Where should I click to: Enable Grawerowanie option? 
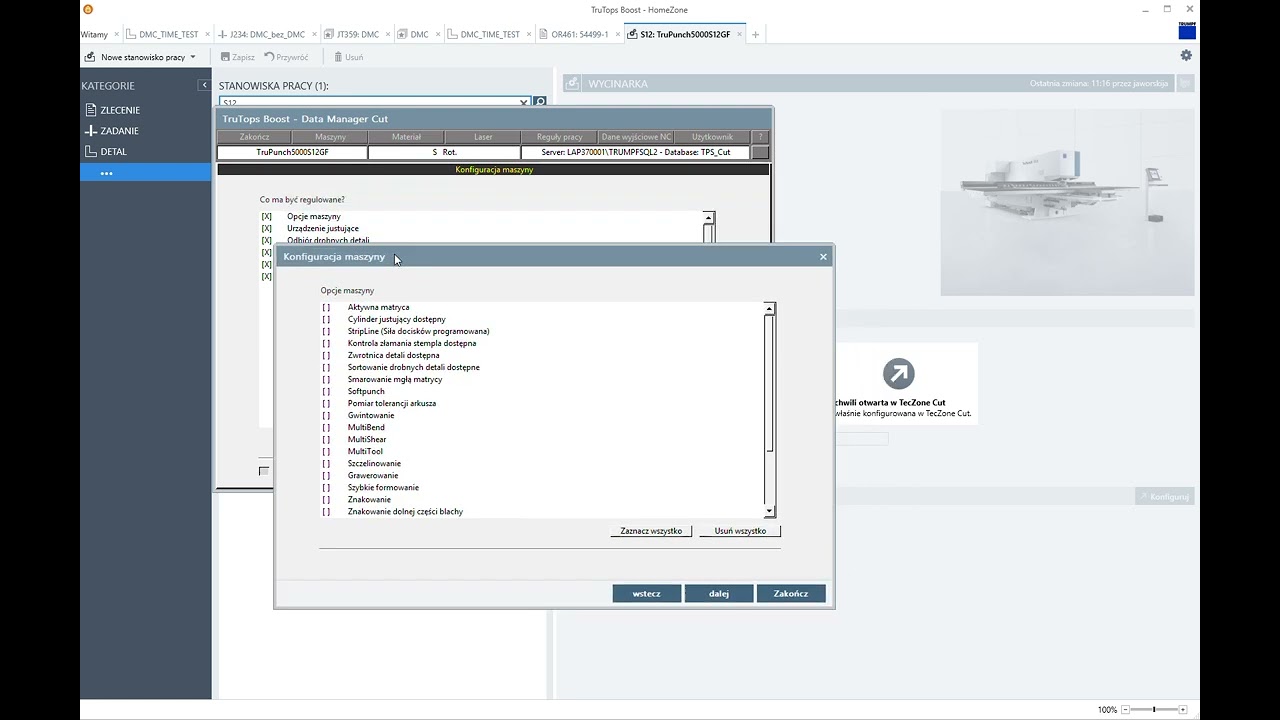[326, 475]
